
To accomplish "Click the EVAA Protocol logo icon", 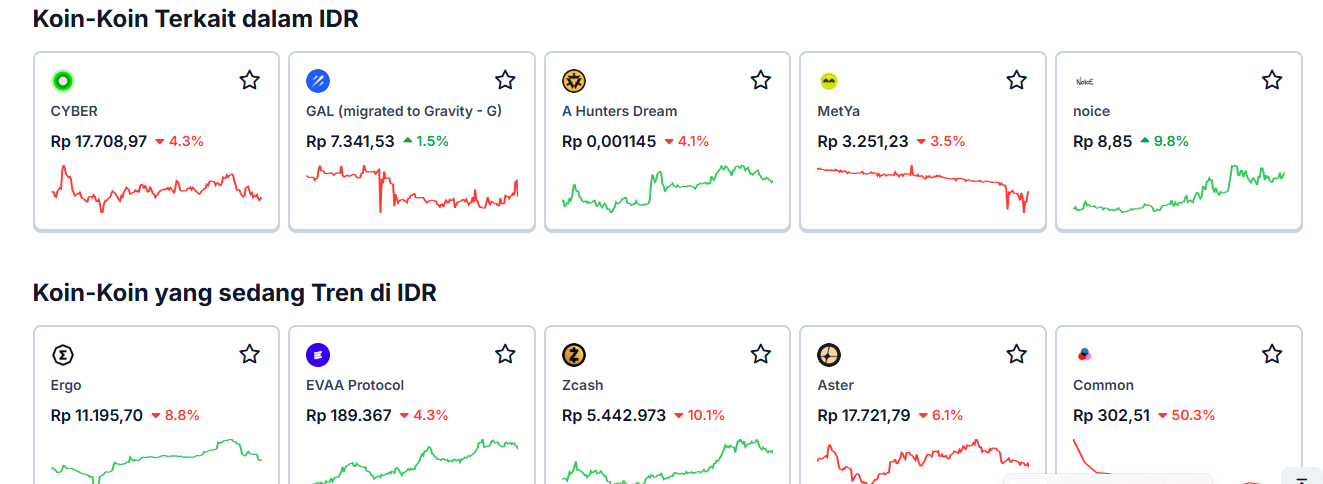I will (318, 355).
